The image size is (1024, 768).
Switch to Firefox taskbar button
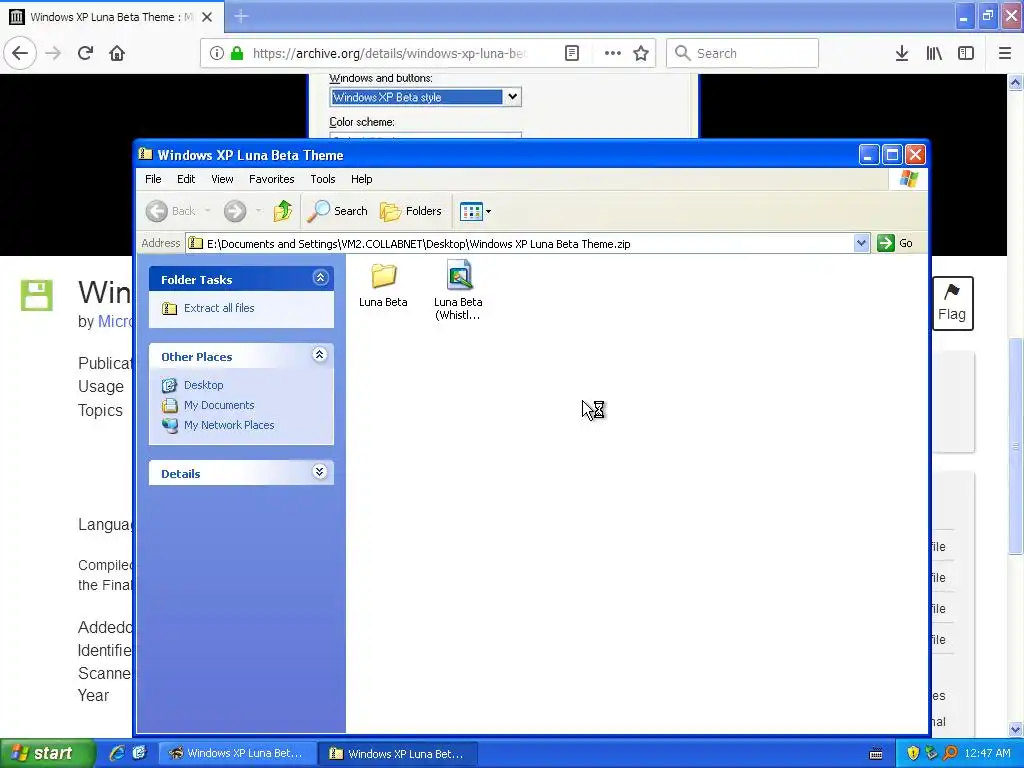coord(238,754)
